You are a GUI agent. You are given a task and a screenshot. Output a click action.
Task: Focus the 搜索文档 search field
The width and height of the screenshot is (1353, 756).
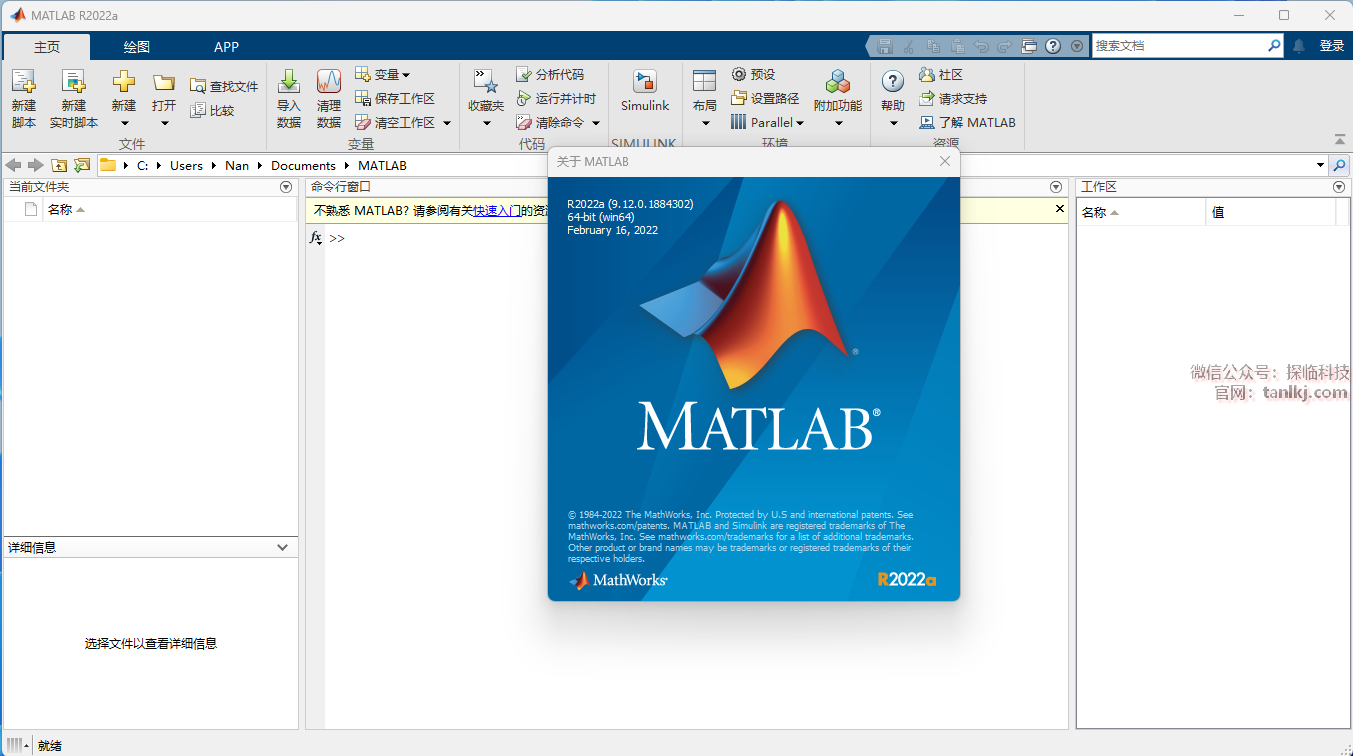(x=1178, y=46)
